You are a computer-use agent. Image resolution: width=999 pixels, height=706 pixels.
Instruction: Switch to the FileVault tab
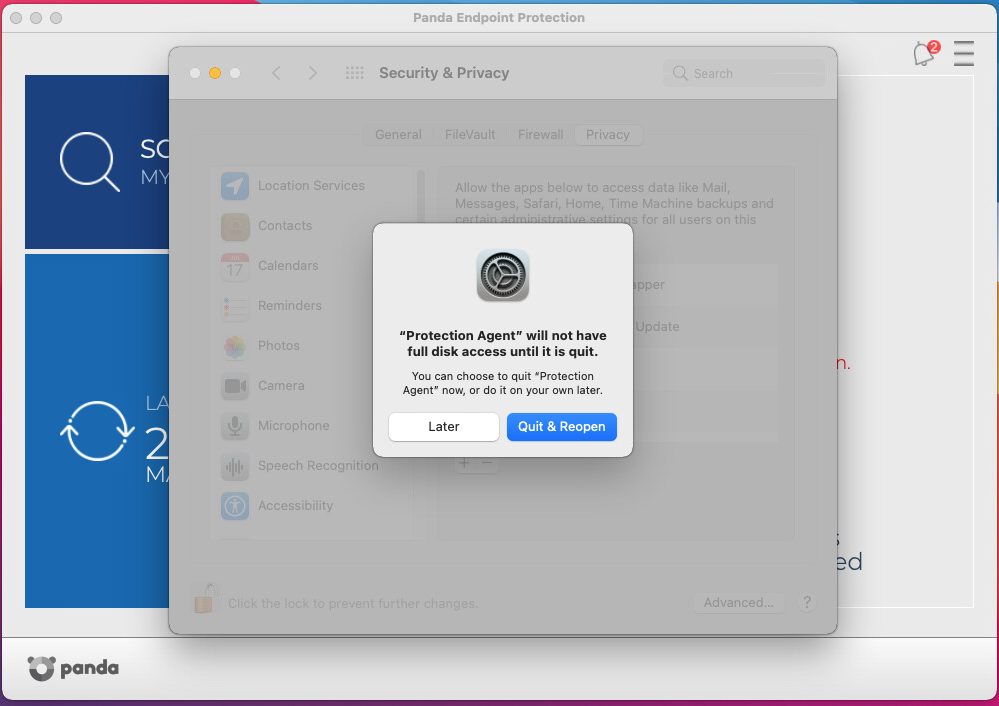click(470, 134)
